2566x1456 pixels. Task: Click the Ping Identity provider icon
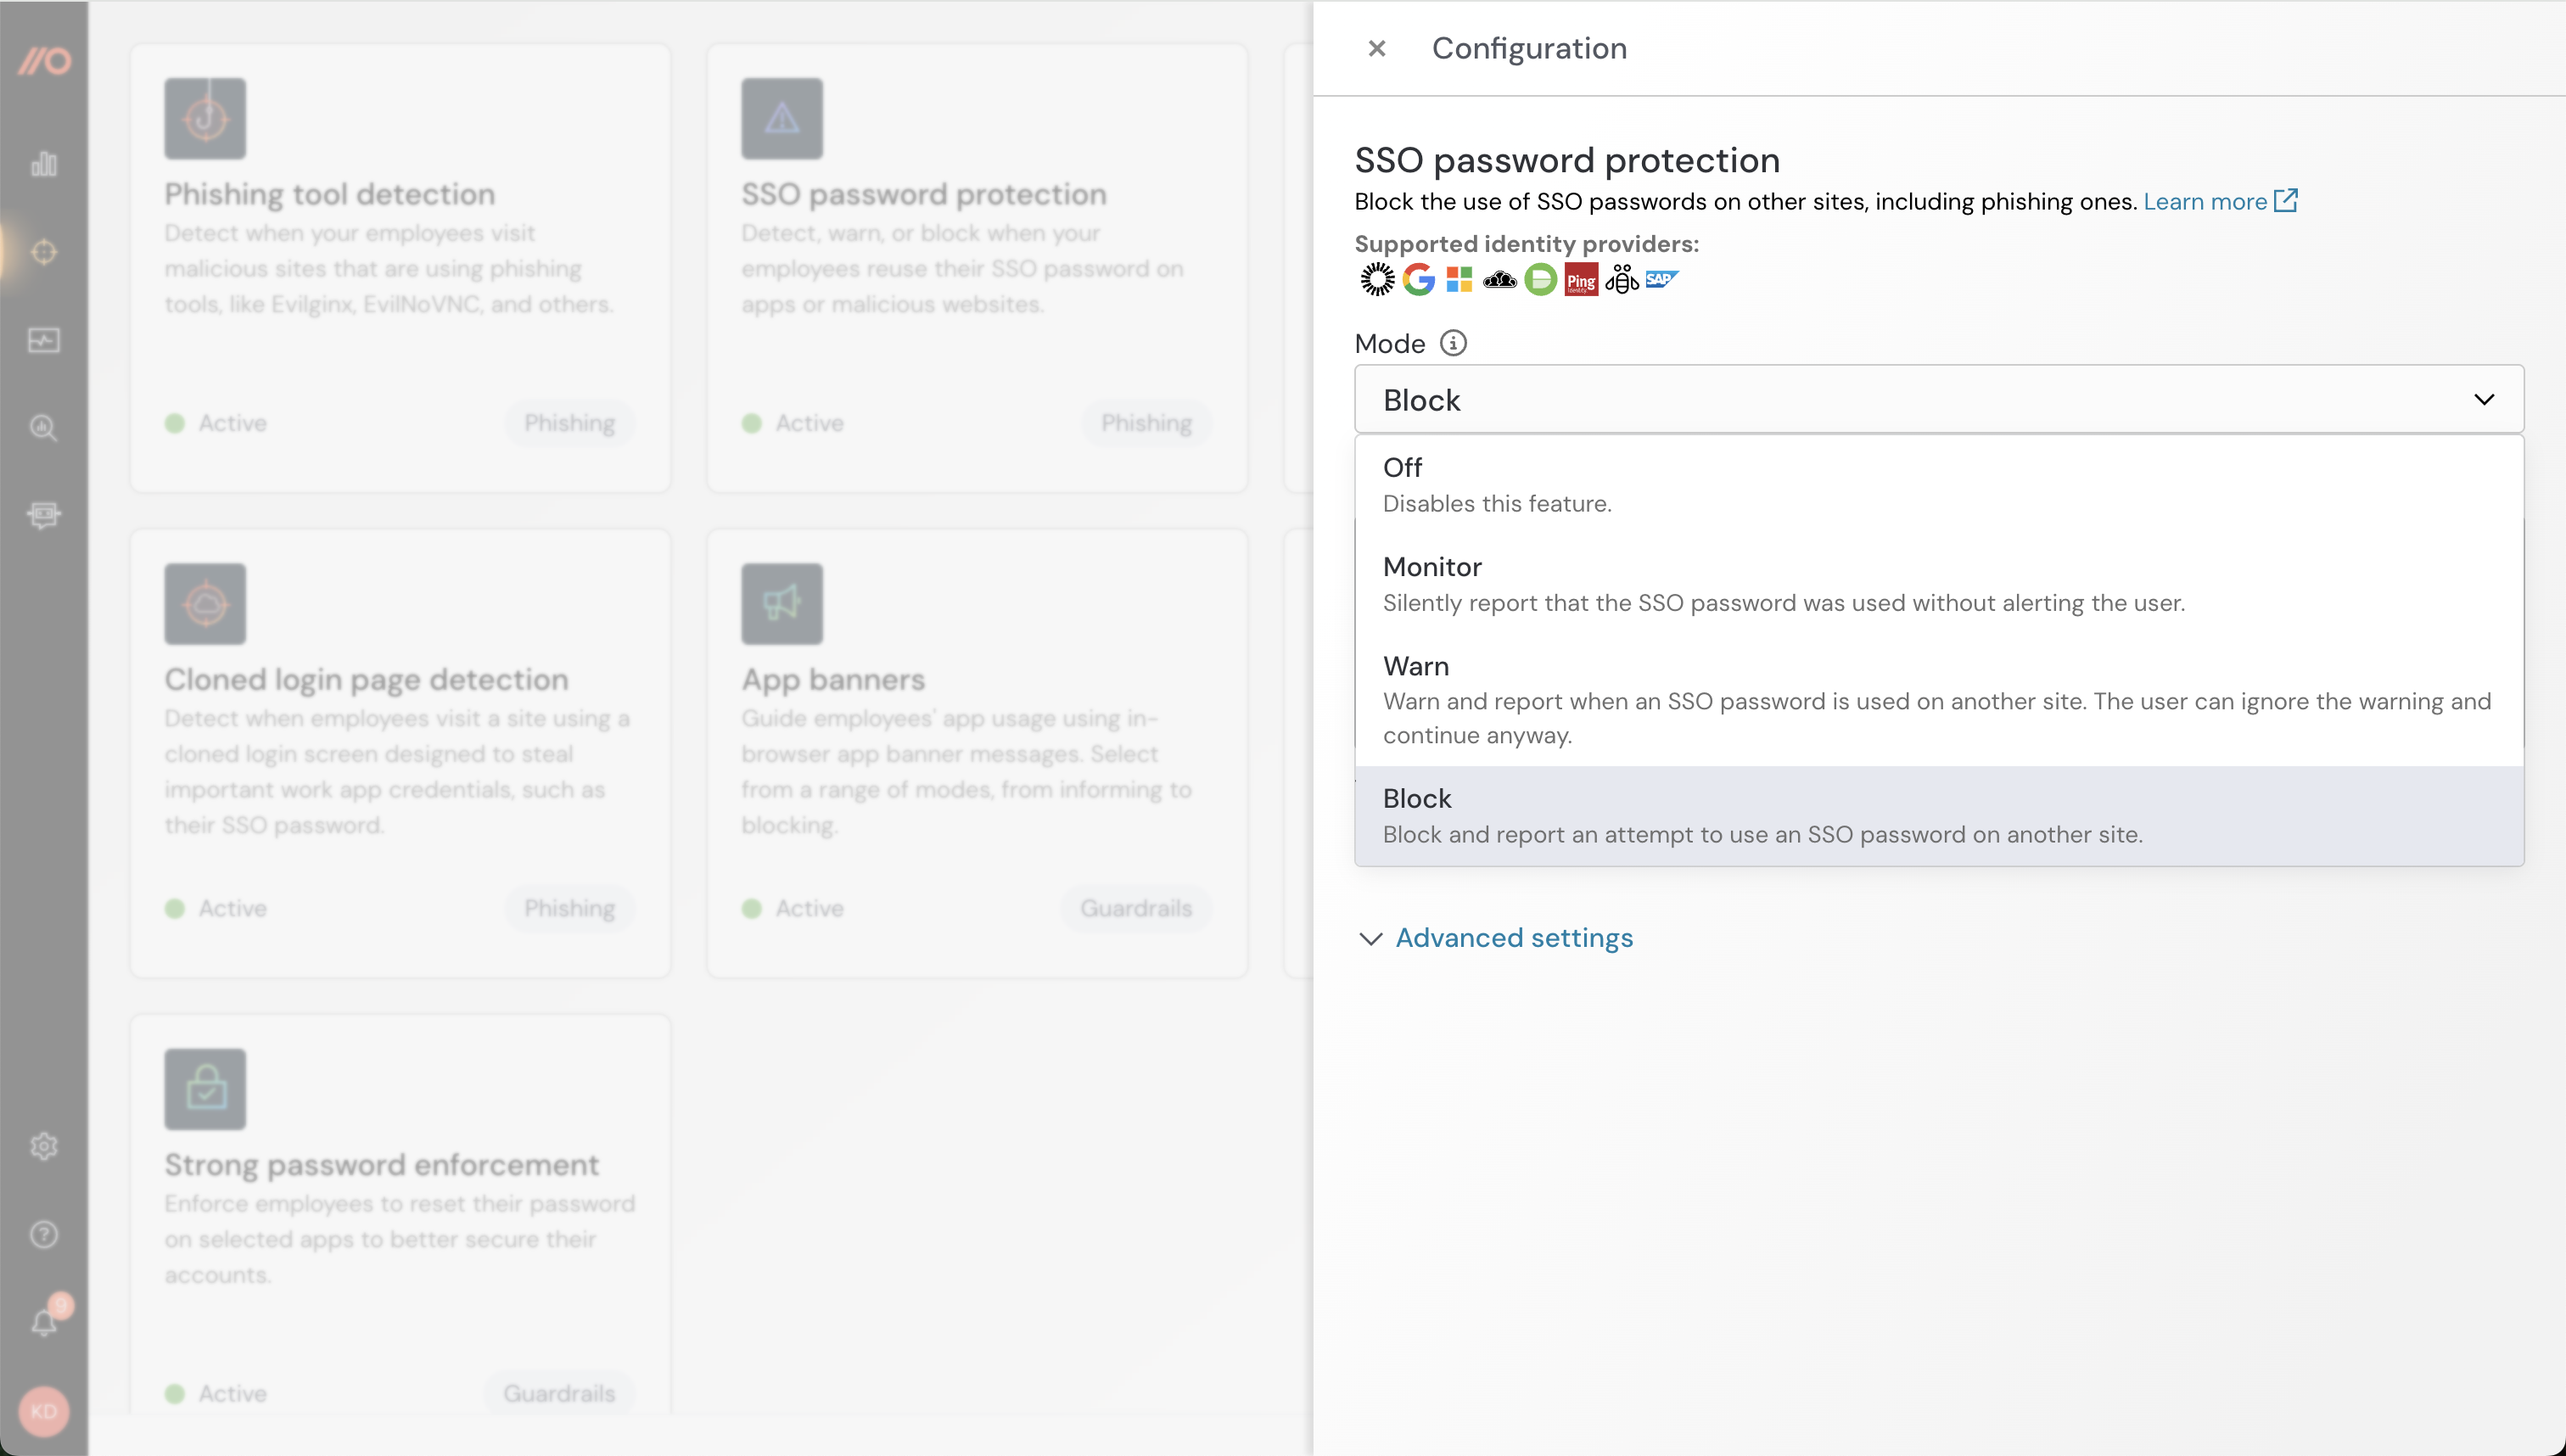point(1581,280)
